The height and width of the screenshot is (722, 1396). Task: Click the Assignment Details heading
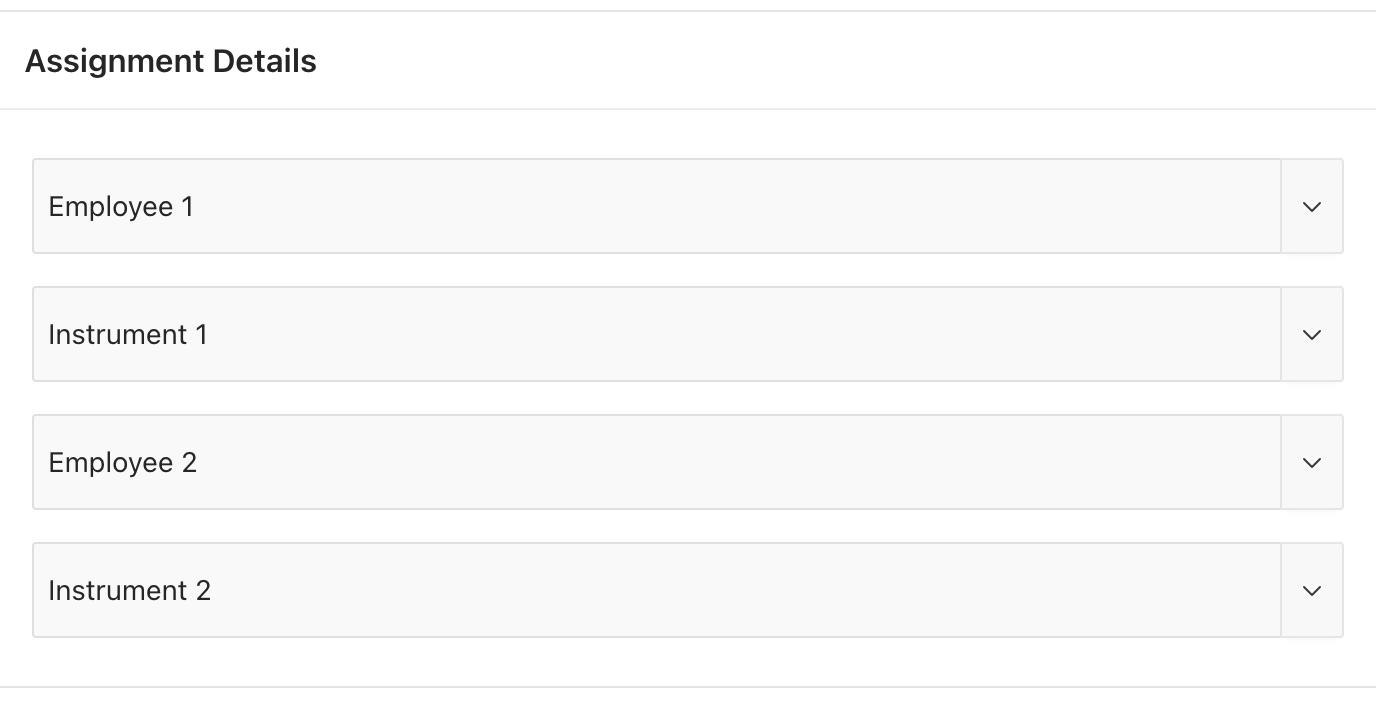point(171,61)
